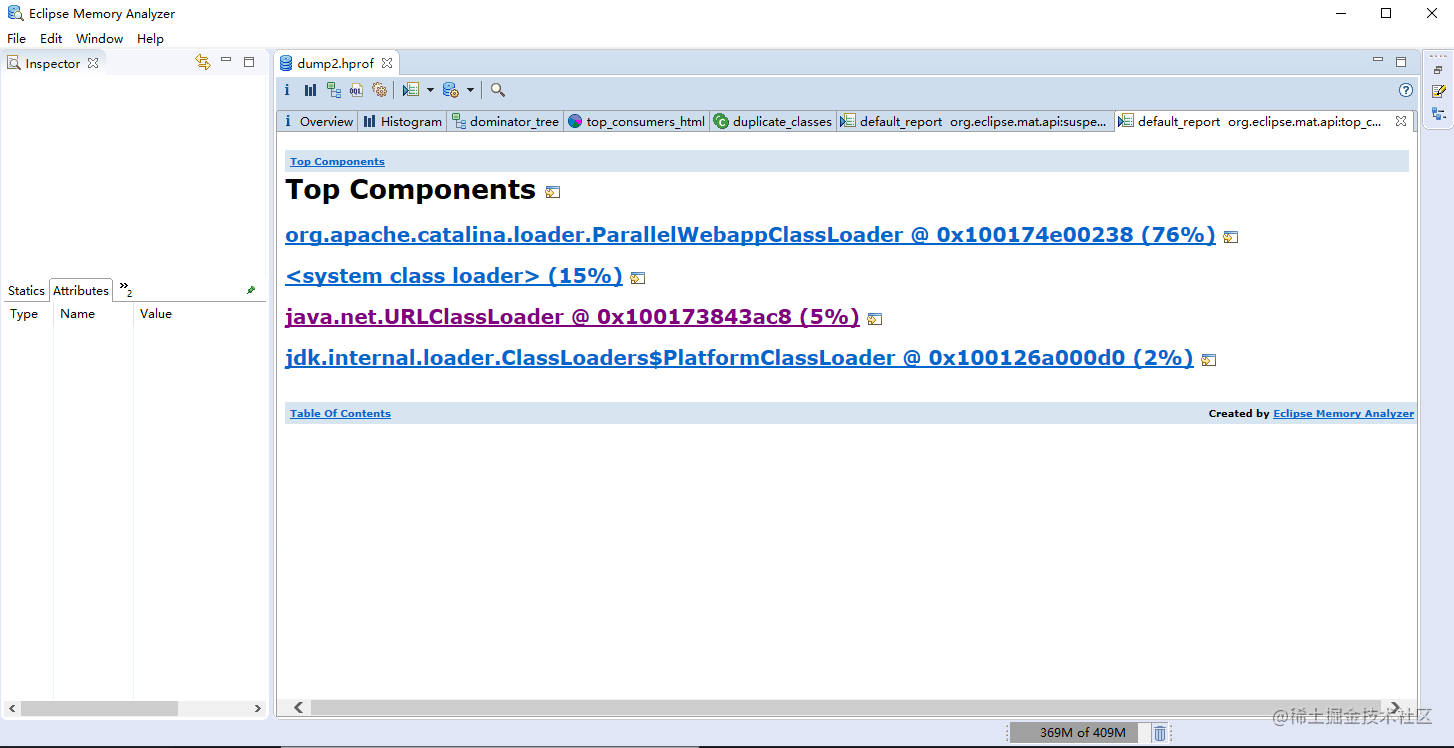Click the Name column header in Inspector
This screenshot has width=1454, height=748.
pos(93,314)
